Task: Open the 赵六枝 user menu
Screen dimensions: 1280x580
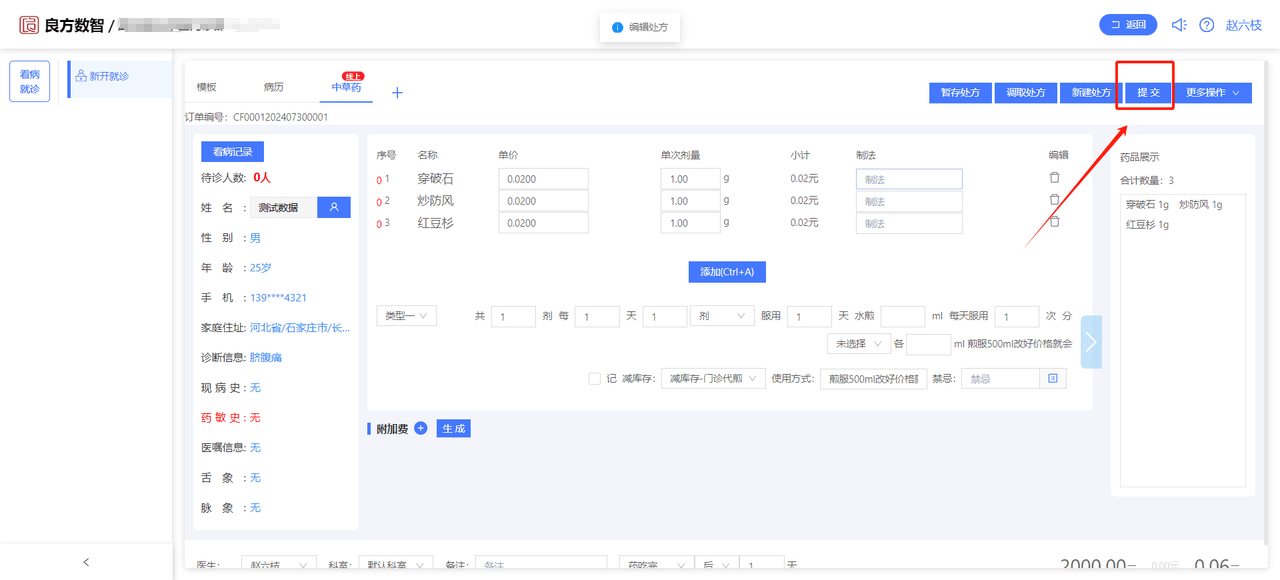Action: [x=1243, y=25]
